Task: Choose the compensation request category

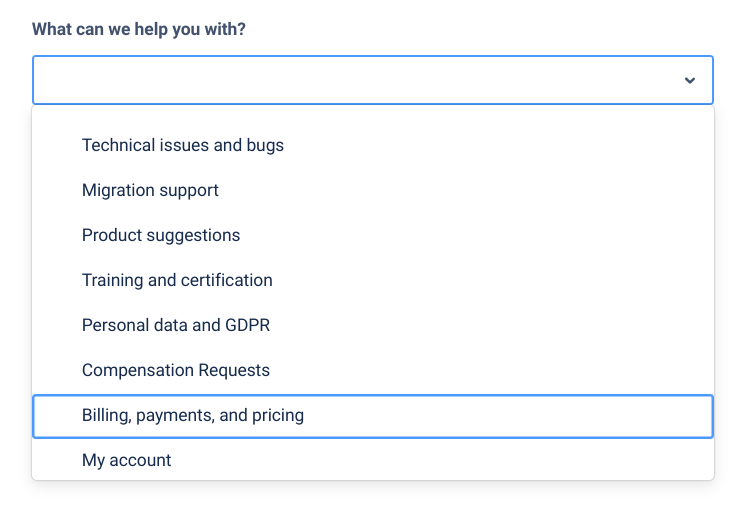Action: click(x=176, y=370)
